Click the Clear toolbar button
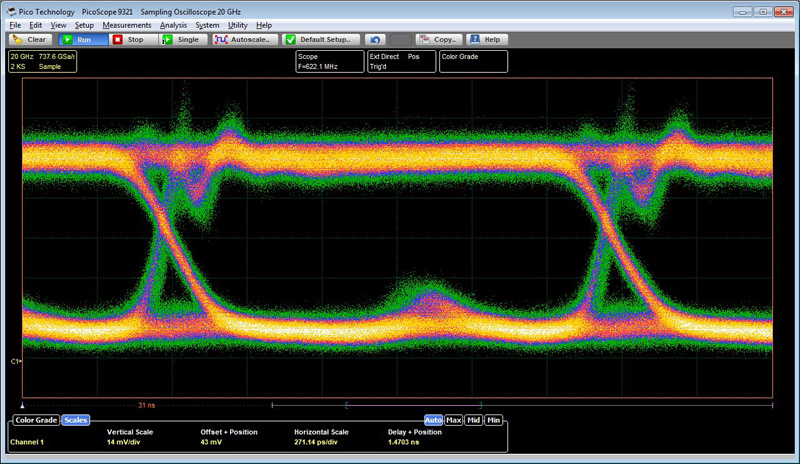 [30, 39]
